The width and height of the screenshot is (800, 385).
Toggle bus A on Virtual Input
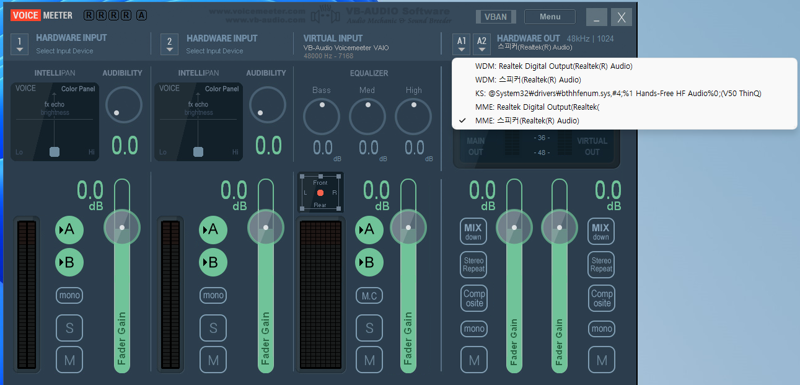coord(369,230)
